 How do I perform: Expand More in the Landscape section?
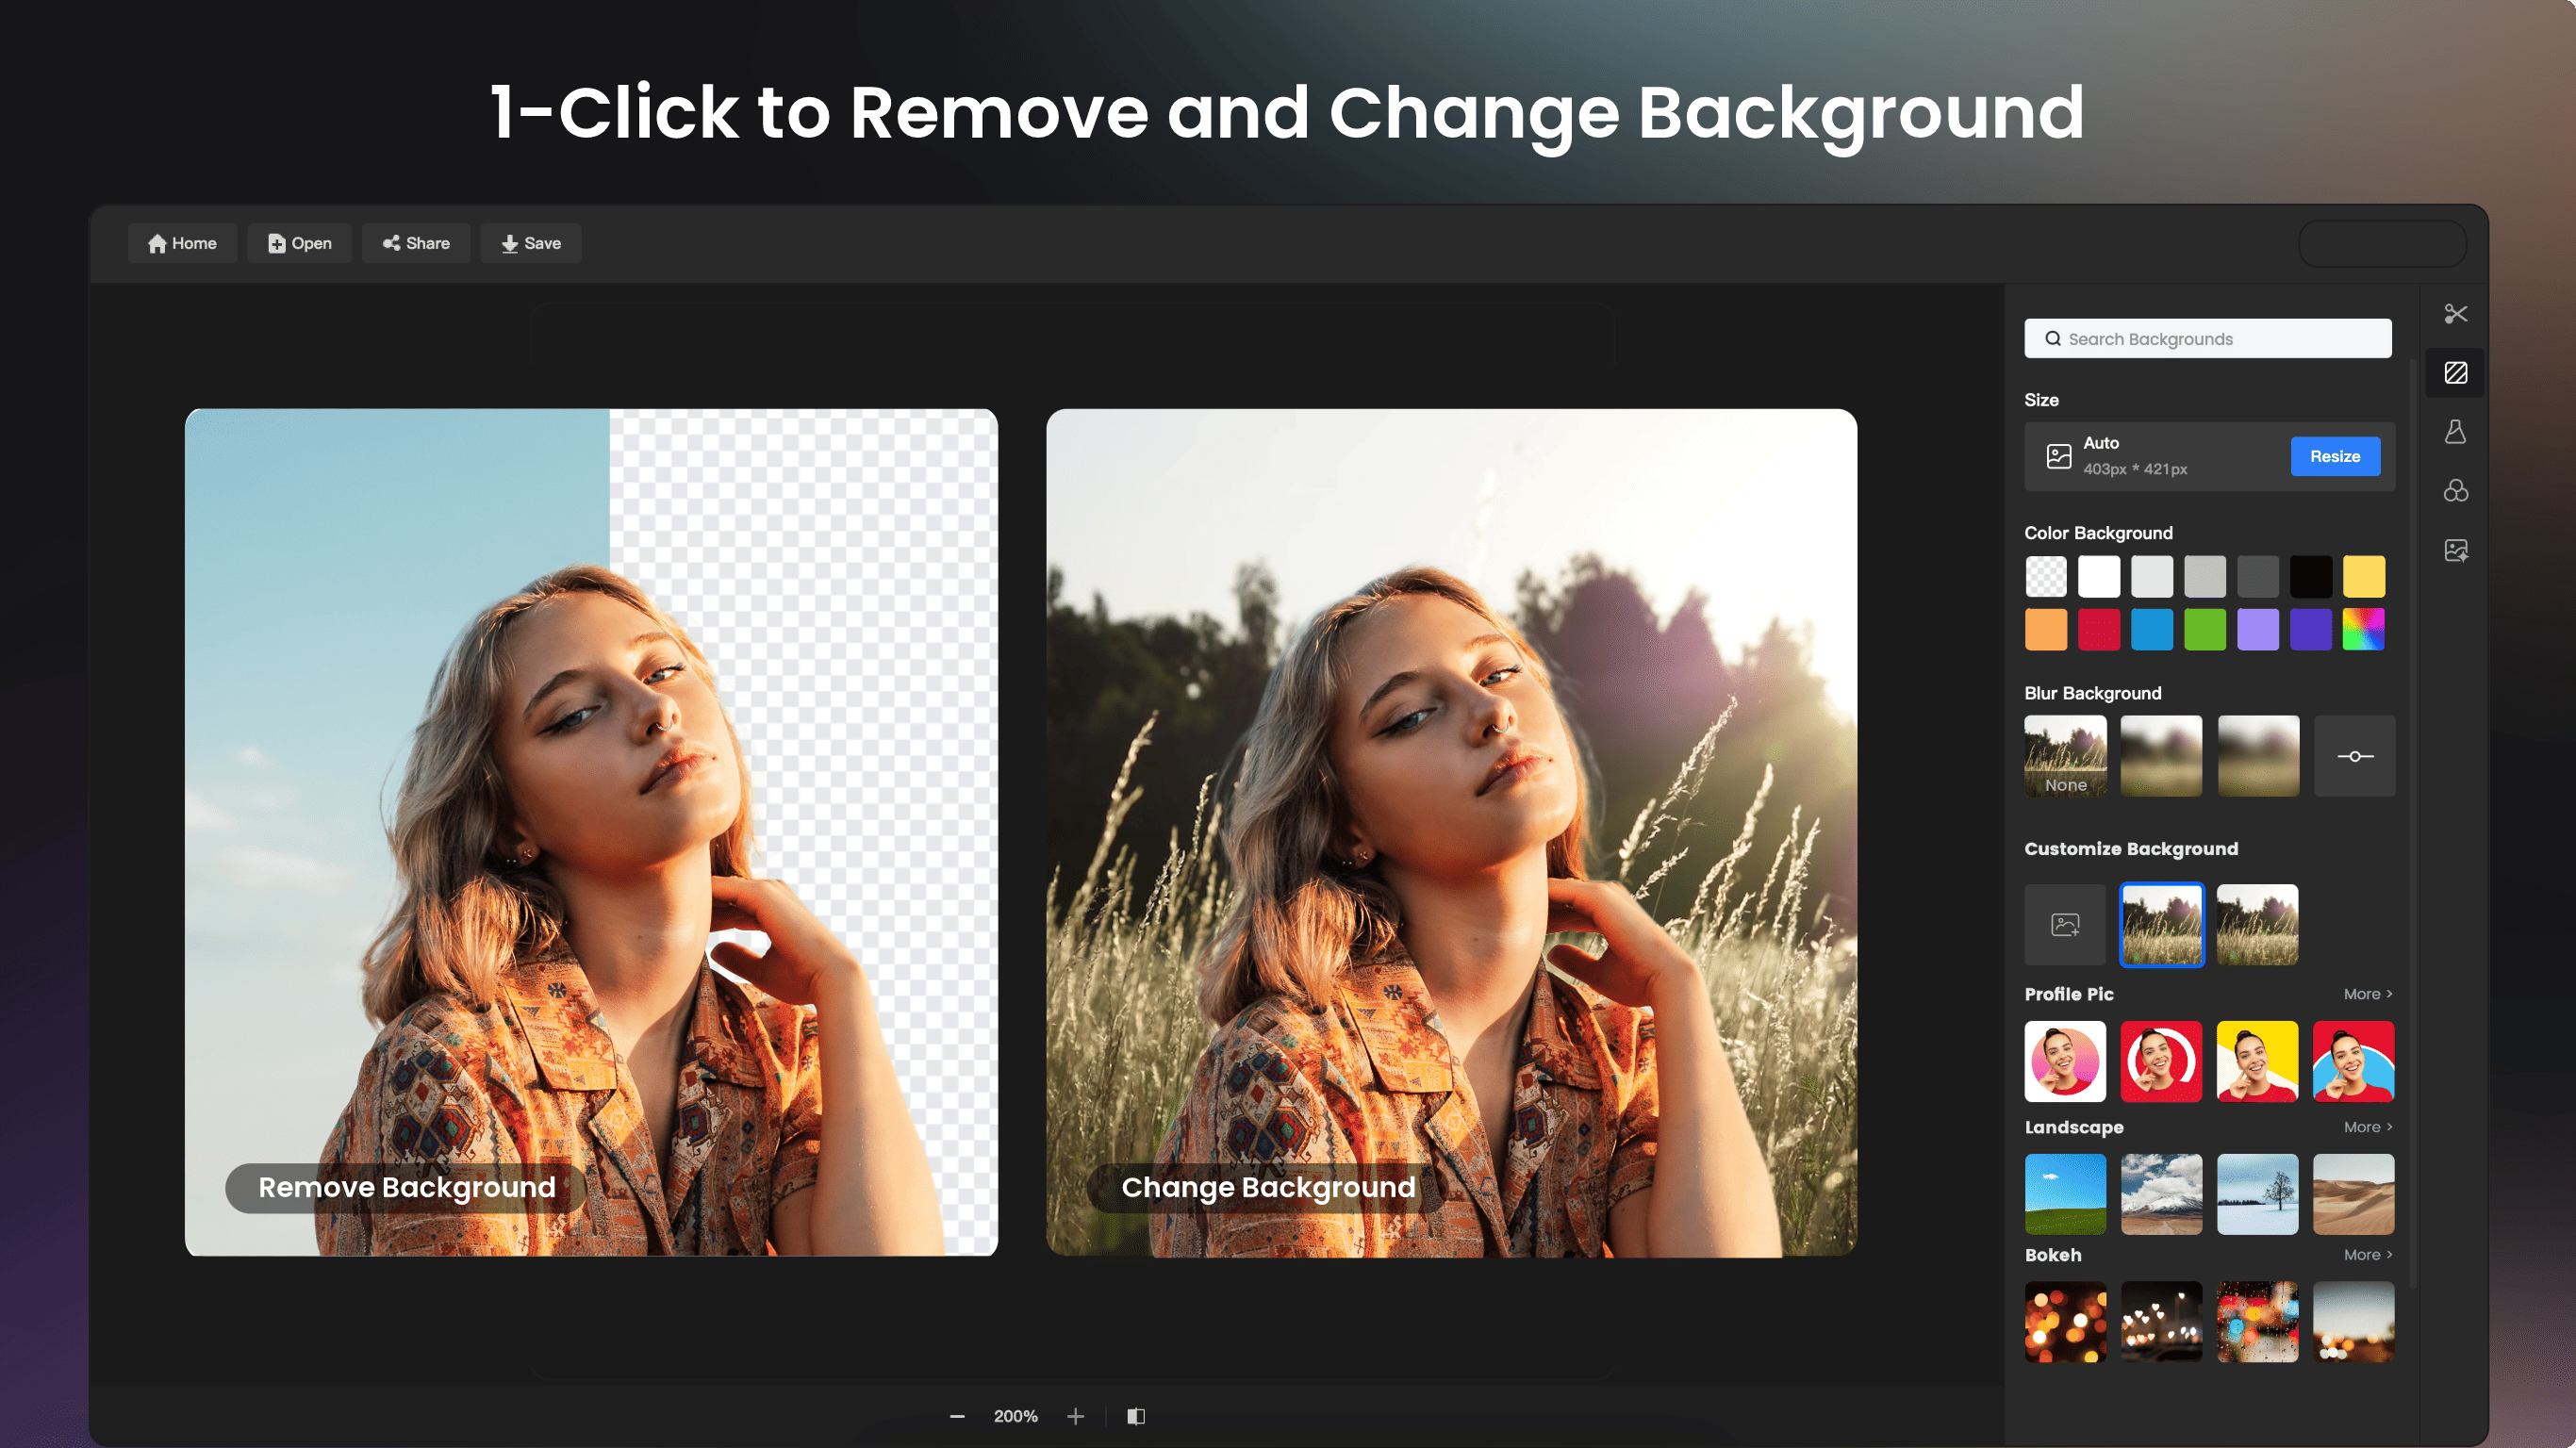2367,1127
